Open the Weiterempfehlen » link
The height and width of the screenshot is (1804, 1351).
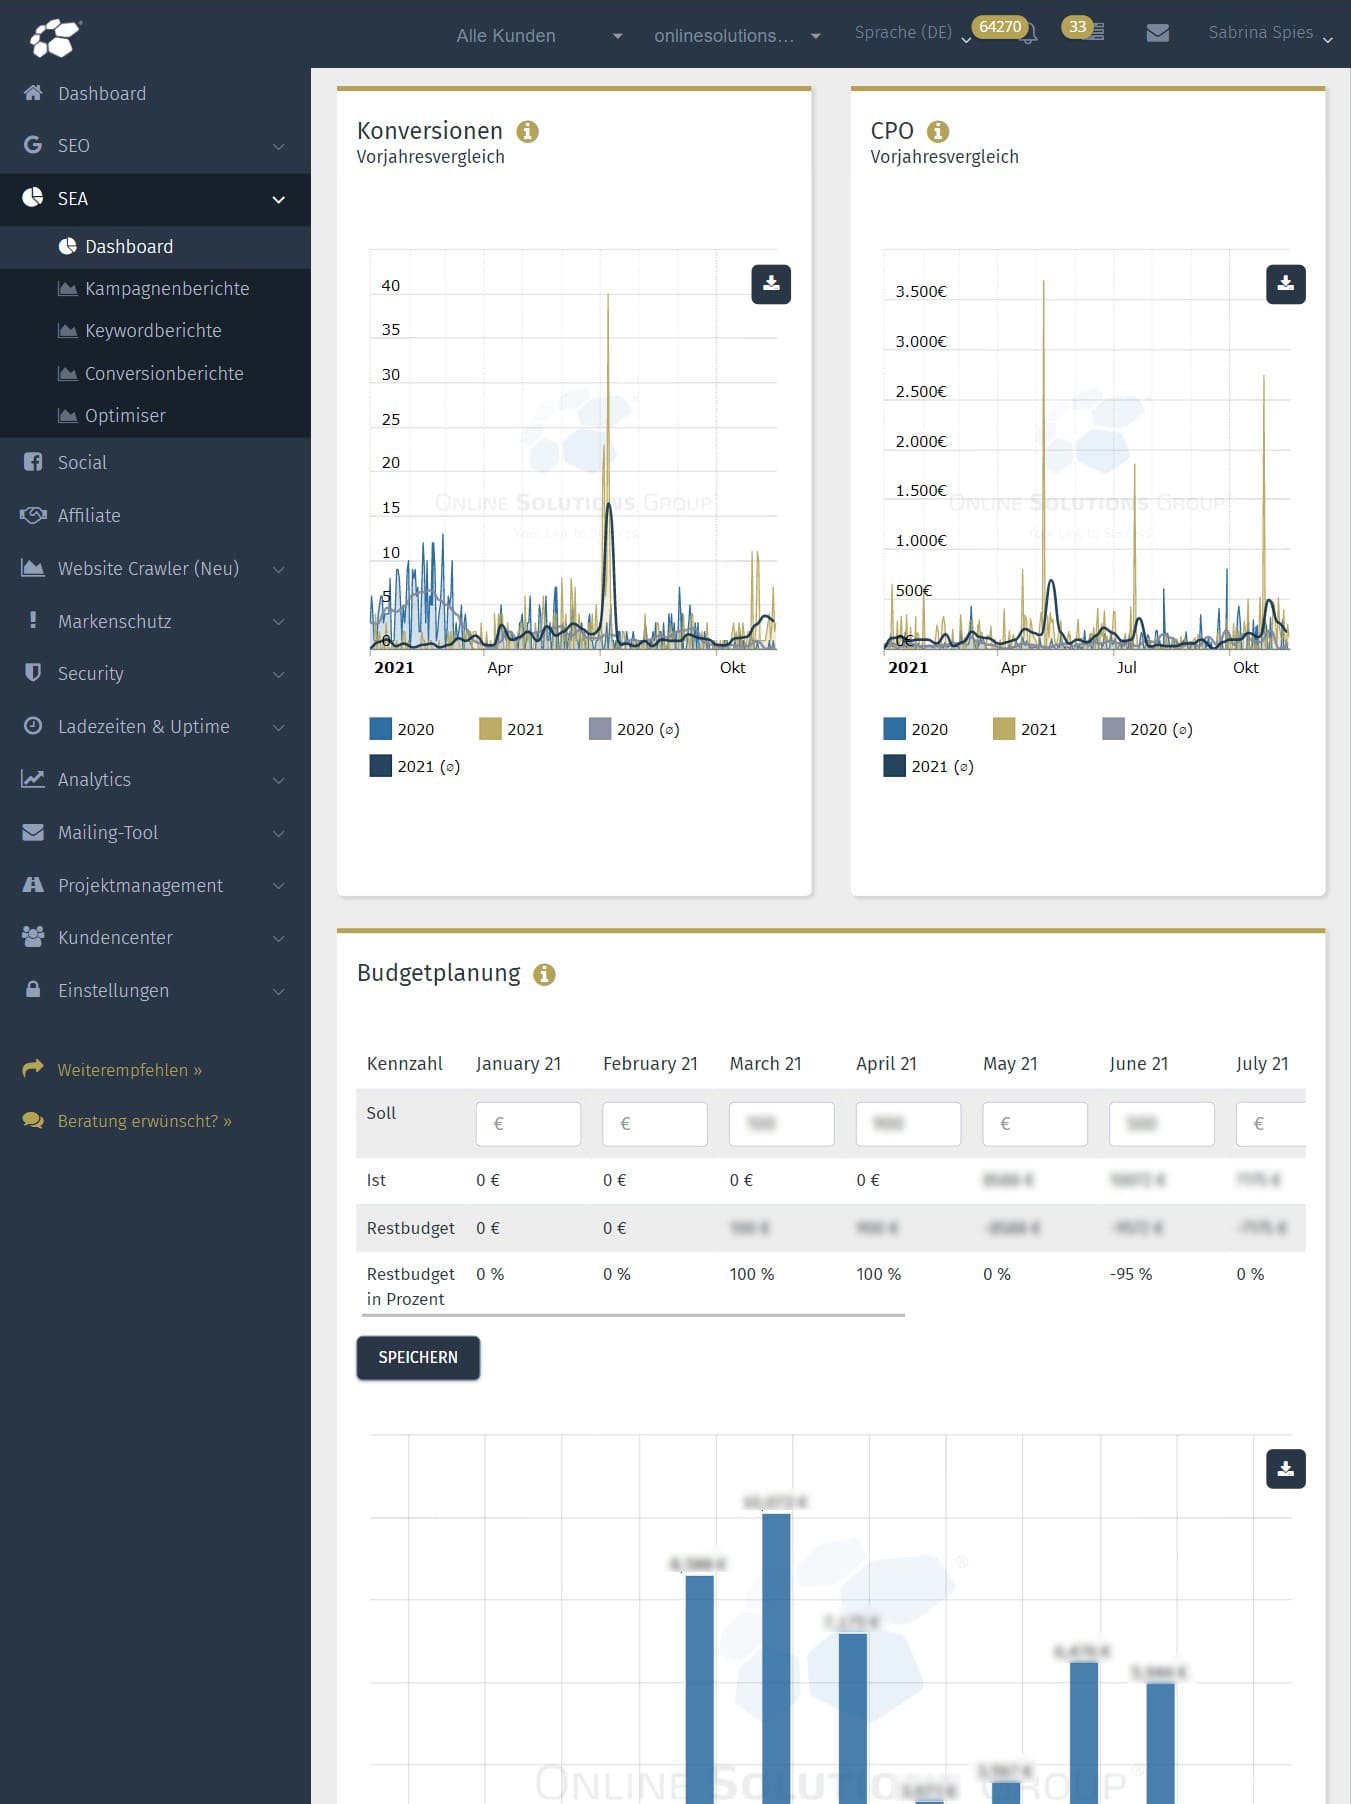pyautogui.click(x=130, y=1070)
